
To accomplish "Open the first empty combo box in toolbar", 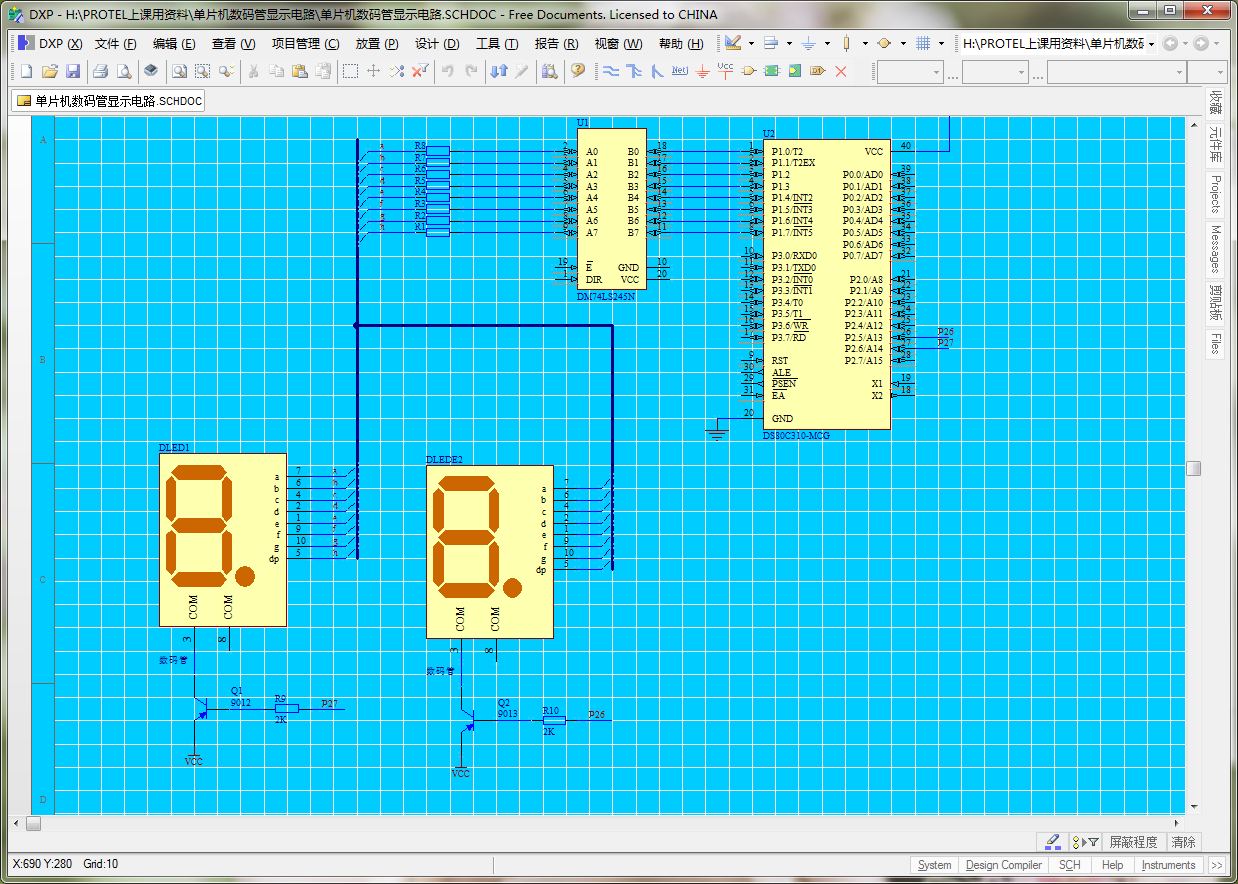I will point(910,72).
